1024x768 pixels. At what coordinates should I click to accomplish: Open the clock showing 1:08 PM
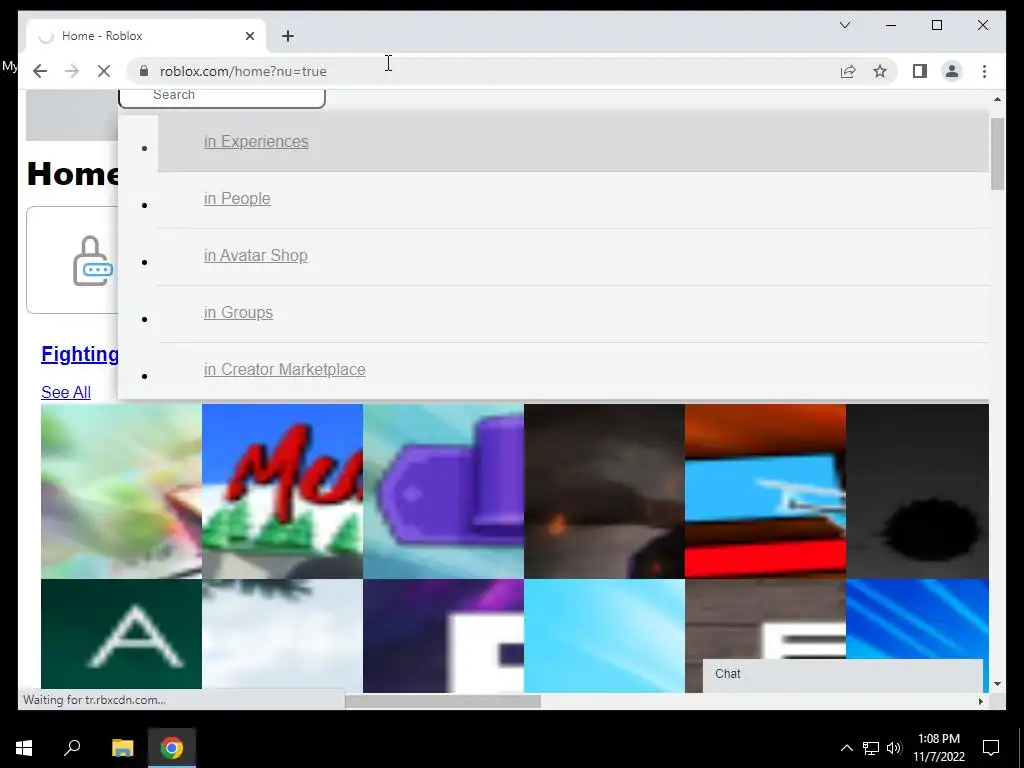tap(938, 747)
